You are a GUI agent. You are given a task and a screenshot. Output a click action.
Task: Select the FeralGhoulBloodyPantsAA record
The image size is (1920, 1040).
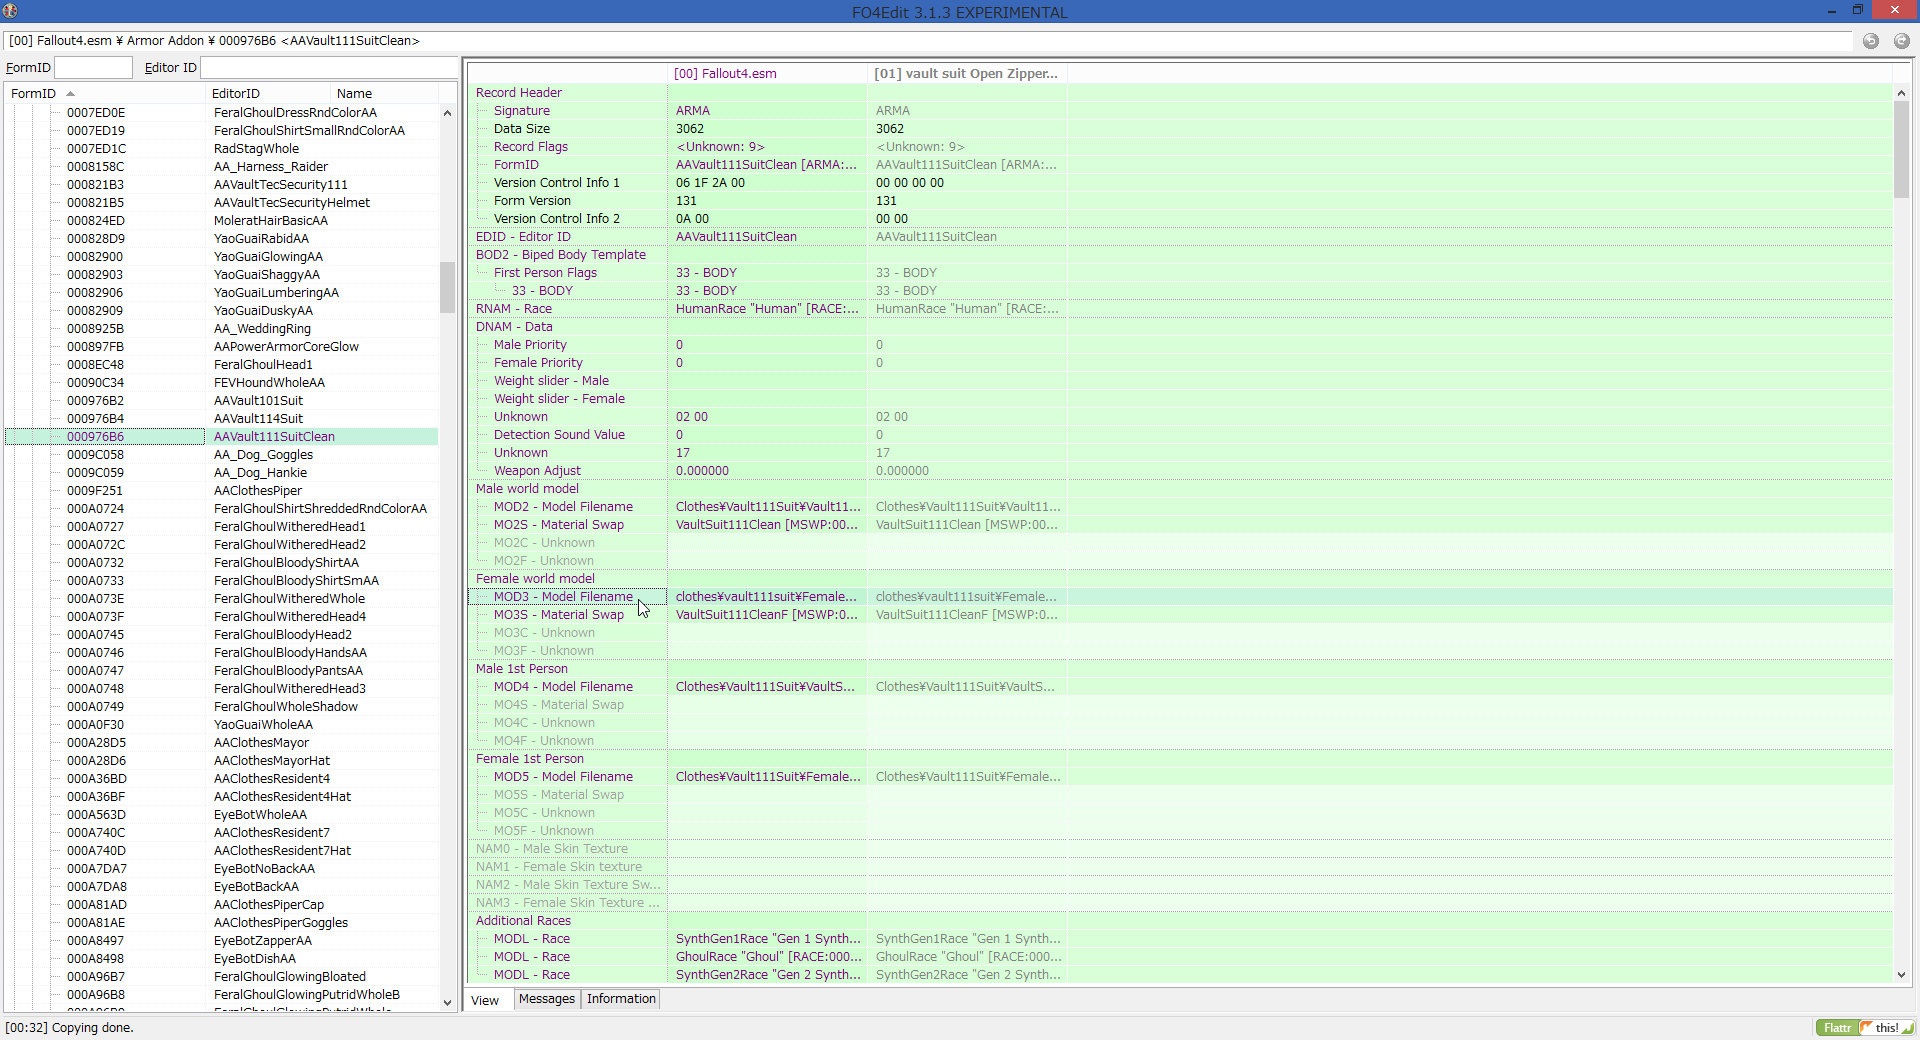click(288, 671)
